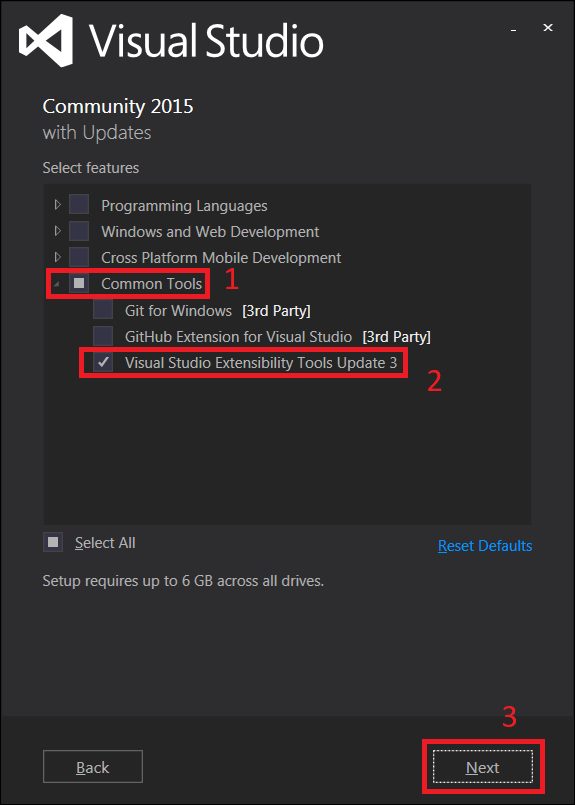Click the Reset Defaults link
575x805 pixels.
point(485,545)
